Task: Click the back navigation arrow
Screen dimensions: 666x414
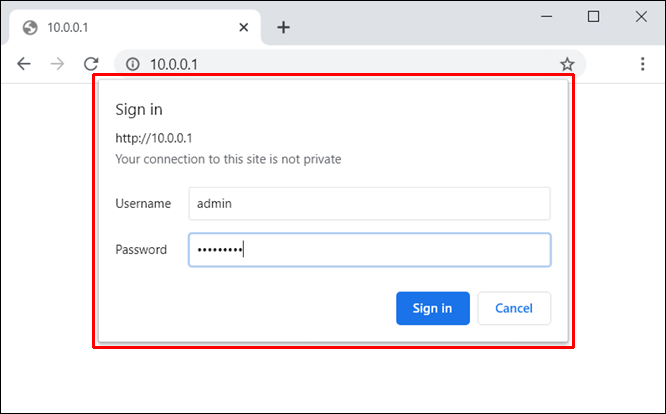Action: click(x=24, y=64)
